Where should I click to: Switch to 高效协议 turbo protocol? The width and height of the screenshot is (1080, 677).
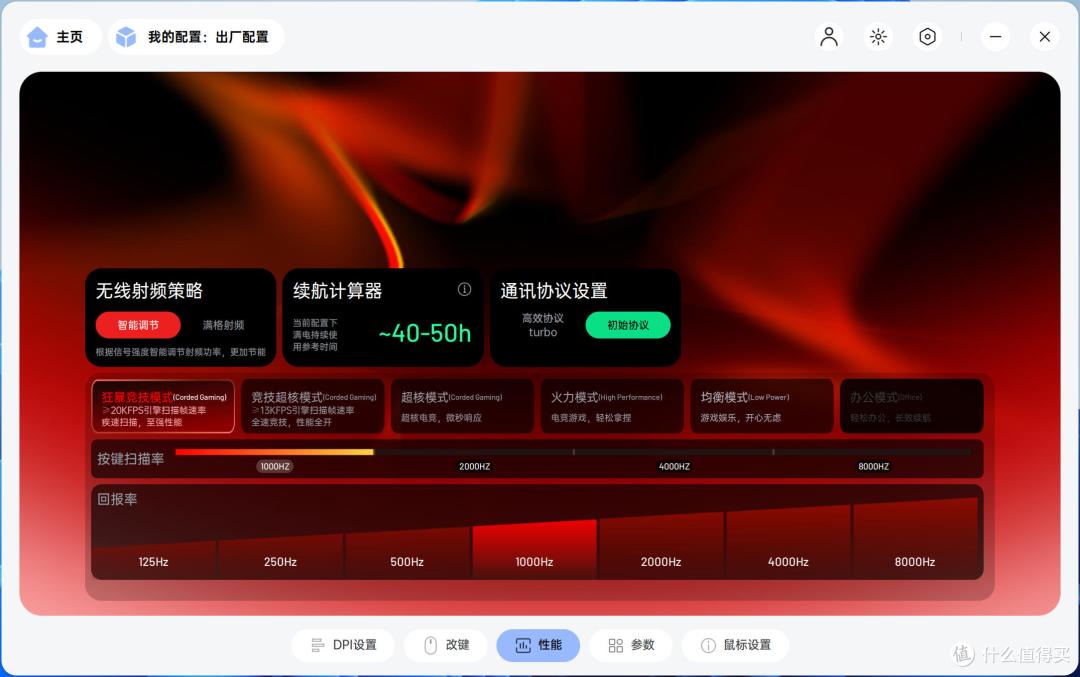[543, 325]
